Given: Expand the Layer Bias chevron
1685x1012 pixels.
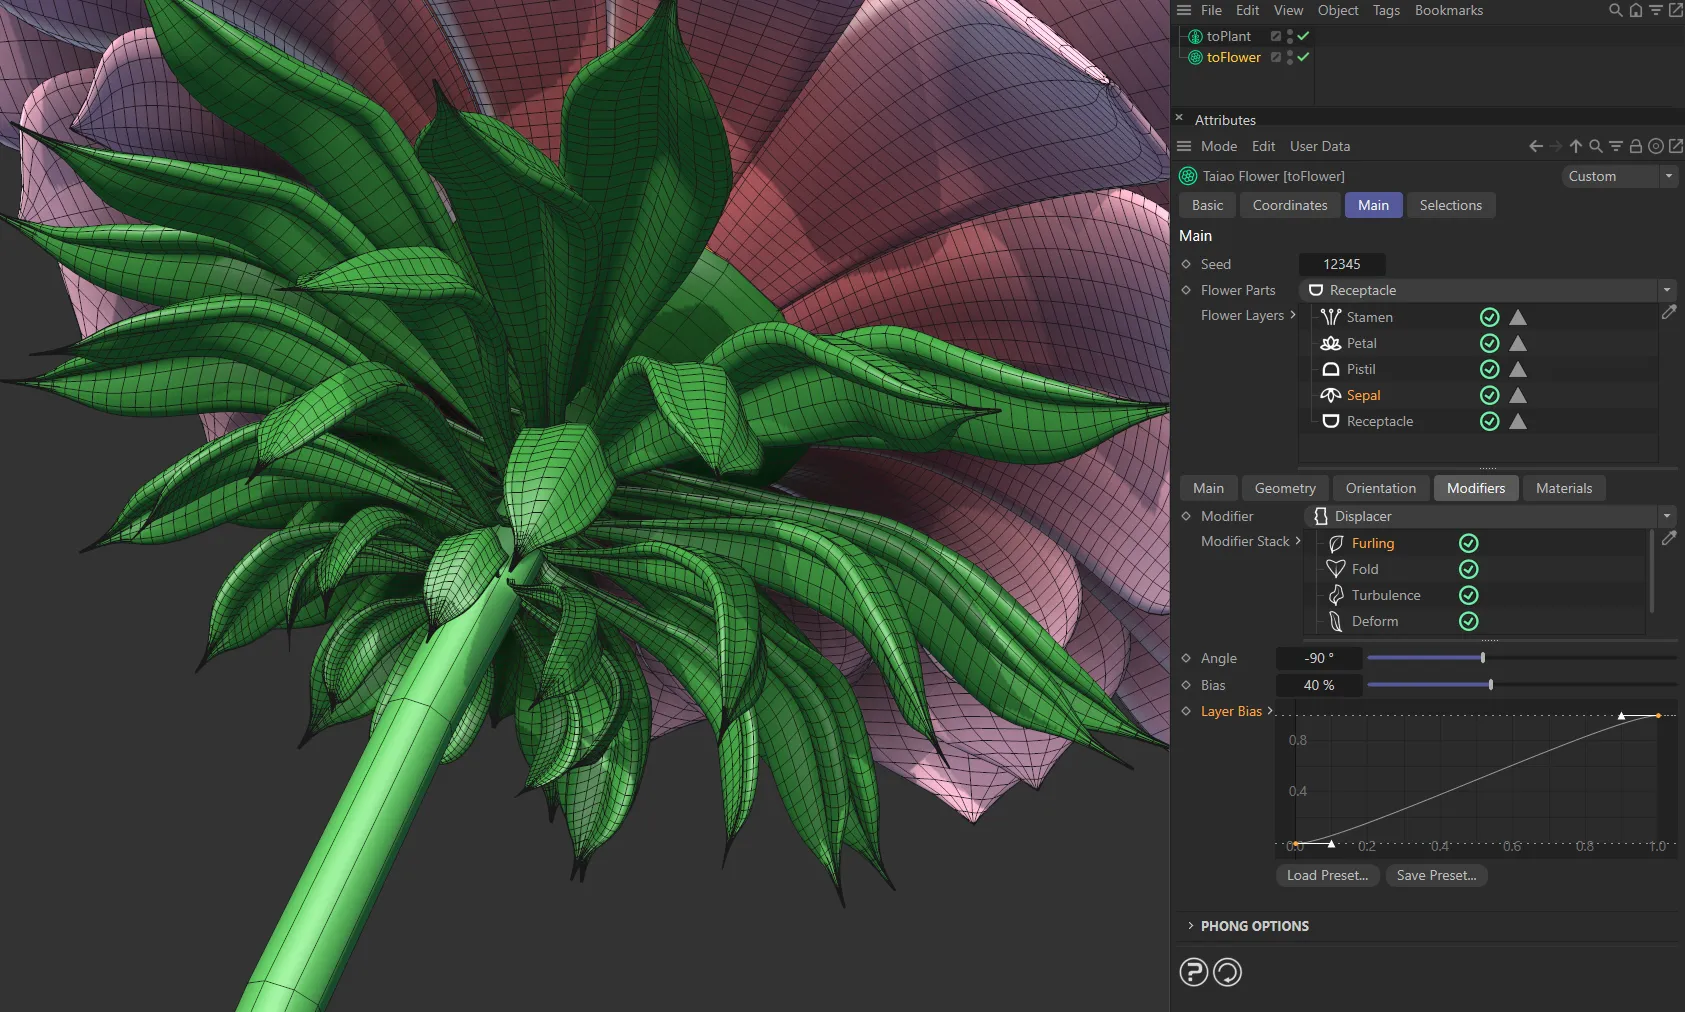Looking at the screenshot, I should 1268,711.
